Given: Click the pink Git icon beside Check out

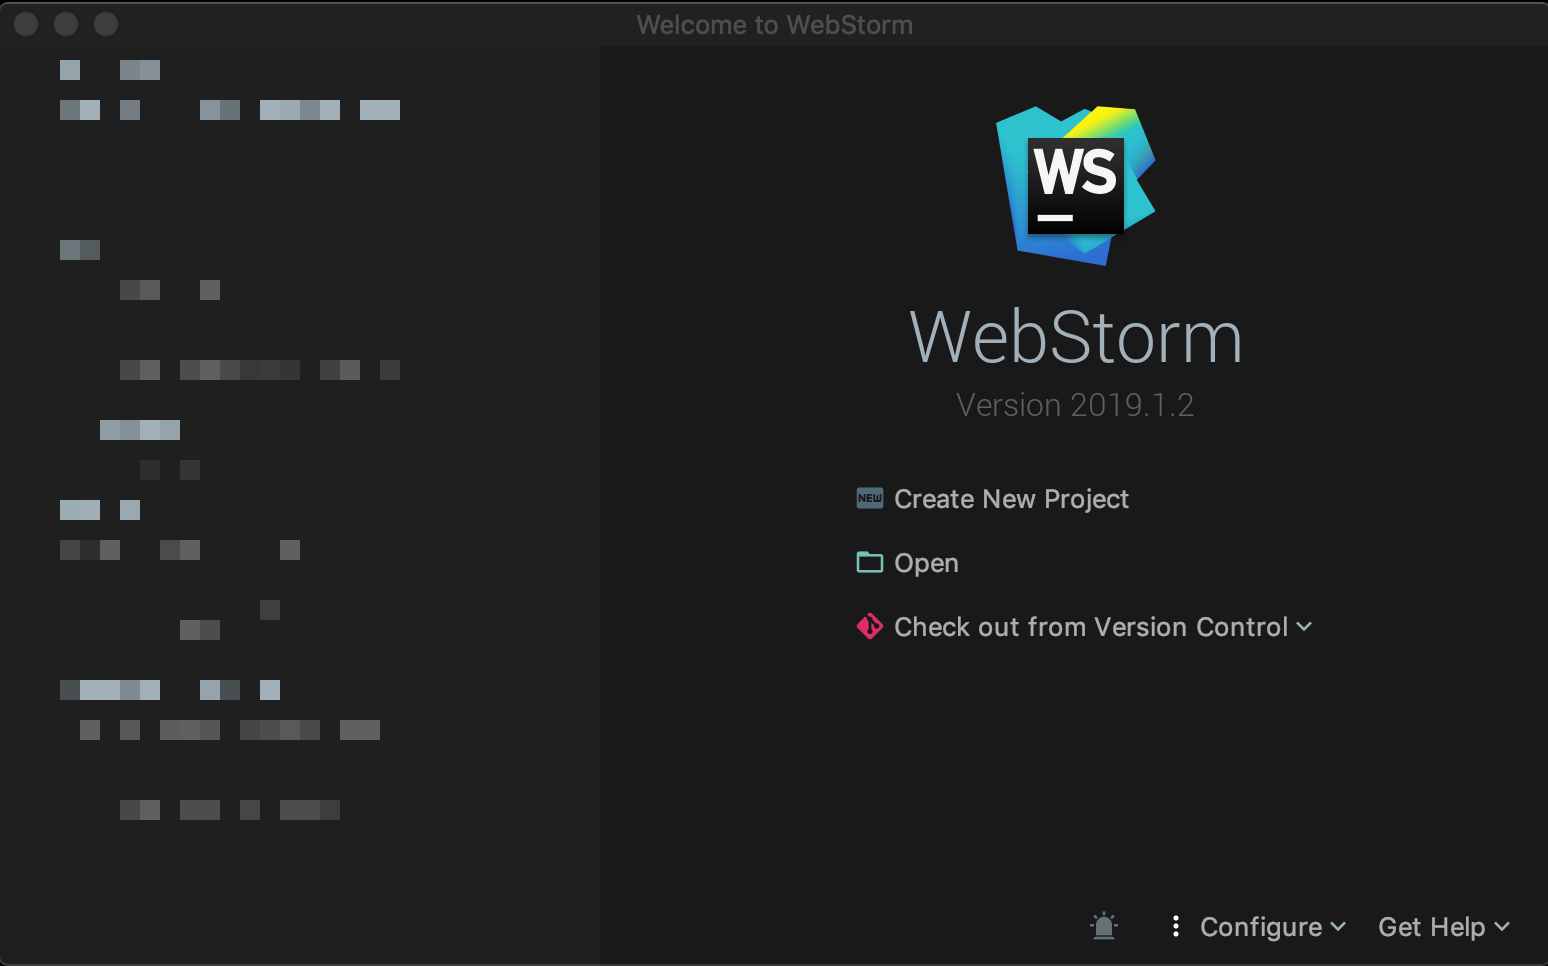Looking at the screenshot, I should click(870, 626).
